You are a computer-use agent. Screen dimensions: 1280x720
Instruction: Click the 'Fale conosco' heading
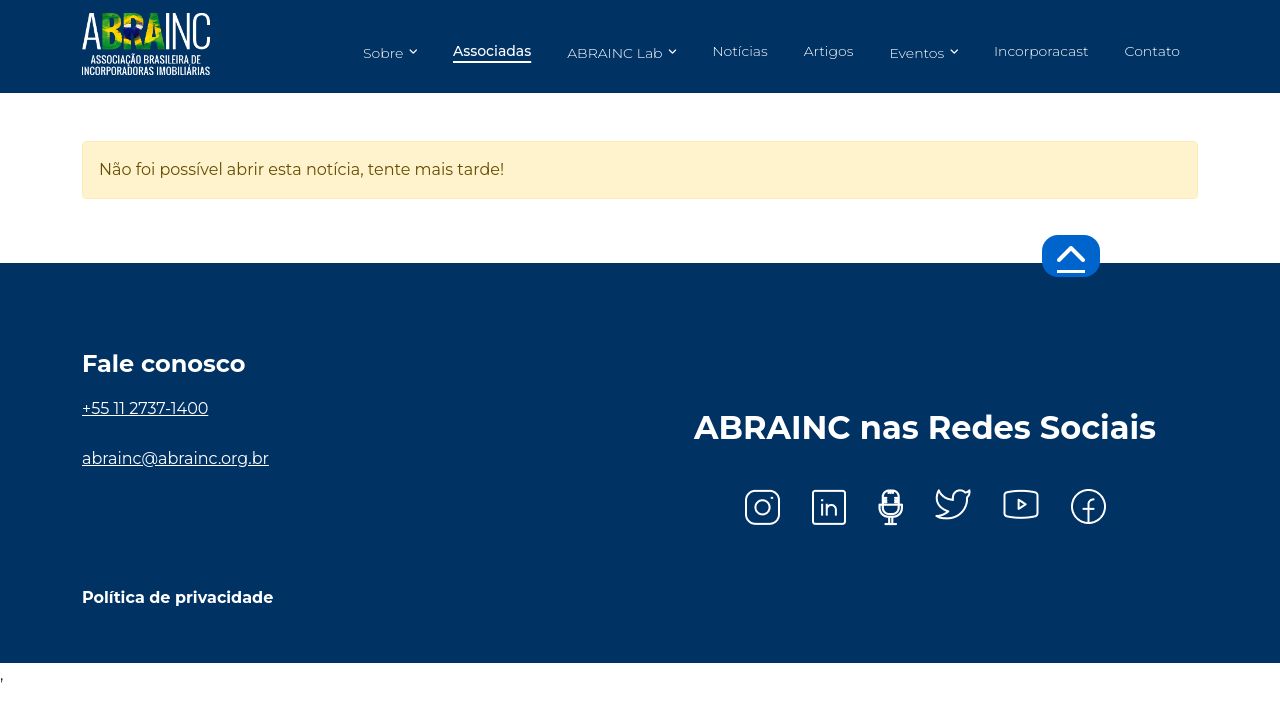click(x=164, y=364)
